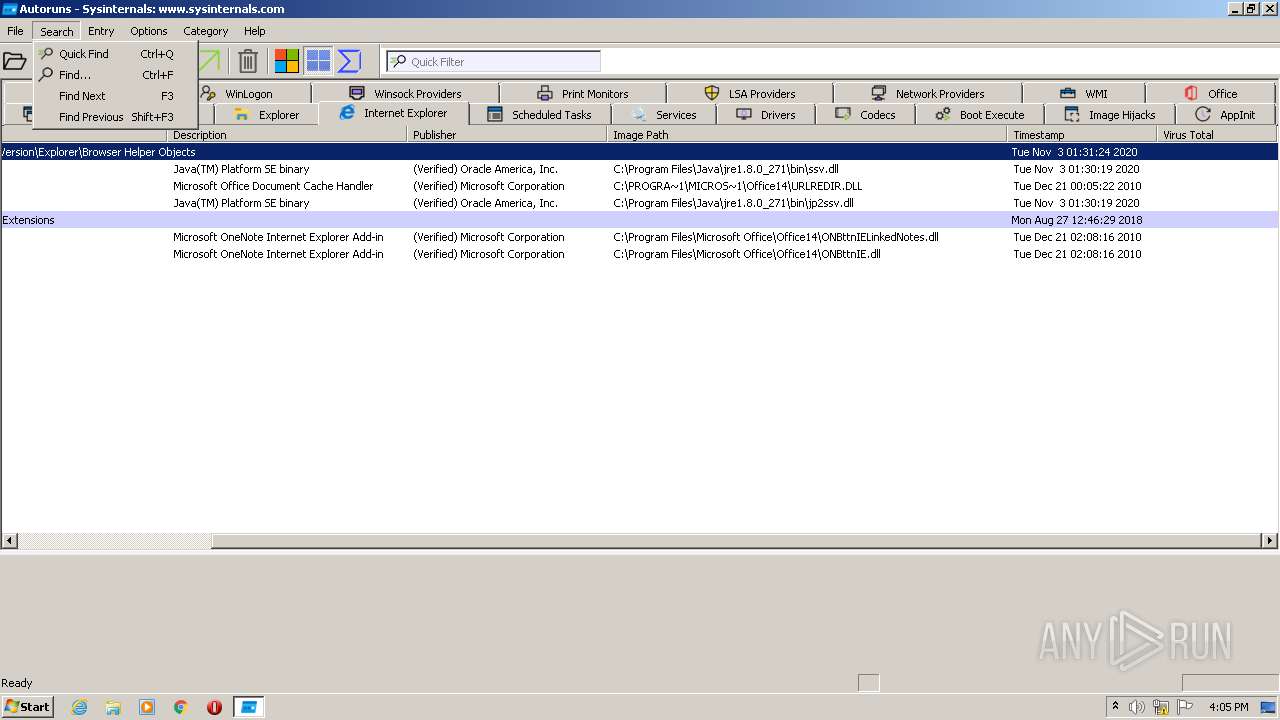This screenshot has width=1280, height=720.
Task: Open the Opera taskbar icon
Action: click(x=214, y=707)
